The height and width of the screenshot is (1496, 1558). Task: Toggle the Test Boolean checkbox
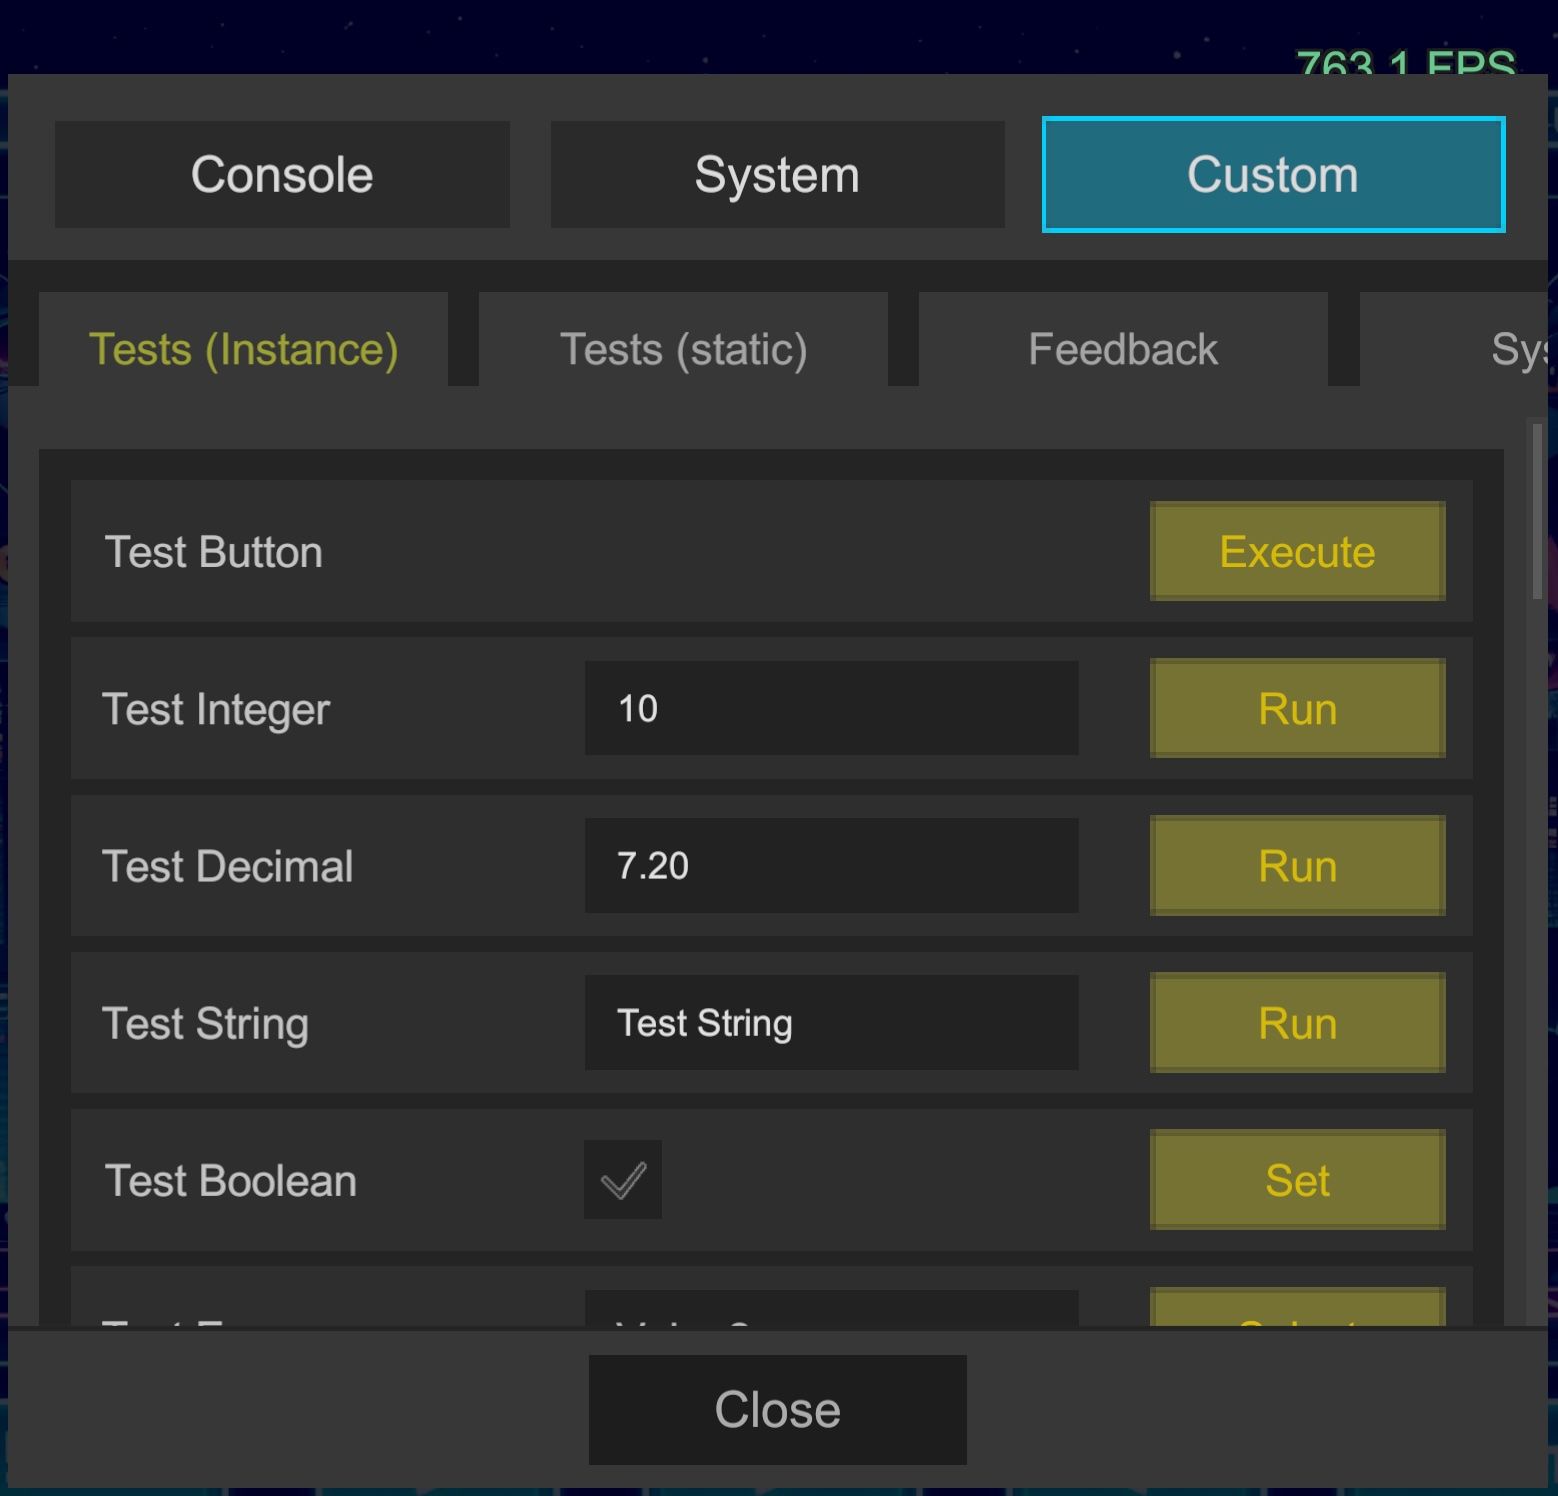[x=623, y=1180]
